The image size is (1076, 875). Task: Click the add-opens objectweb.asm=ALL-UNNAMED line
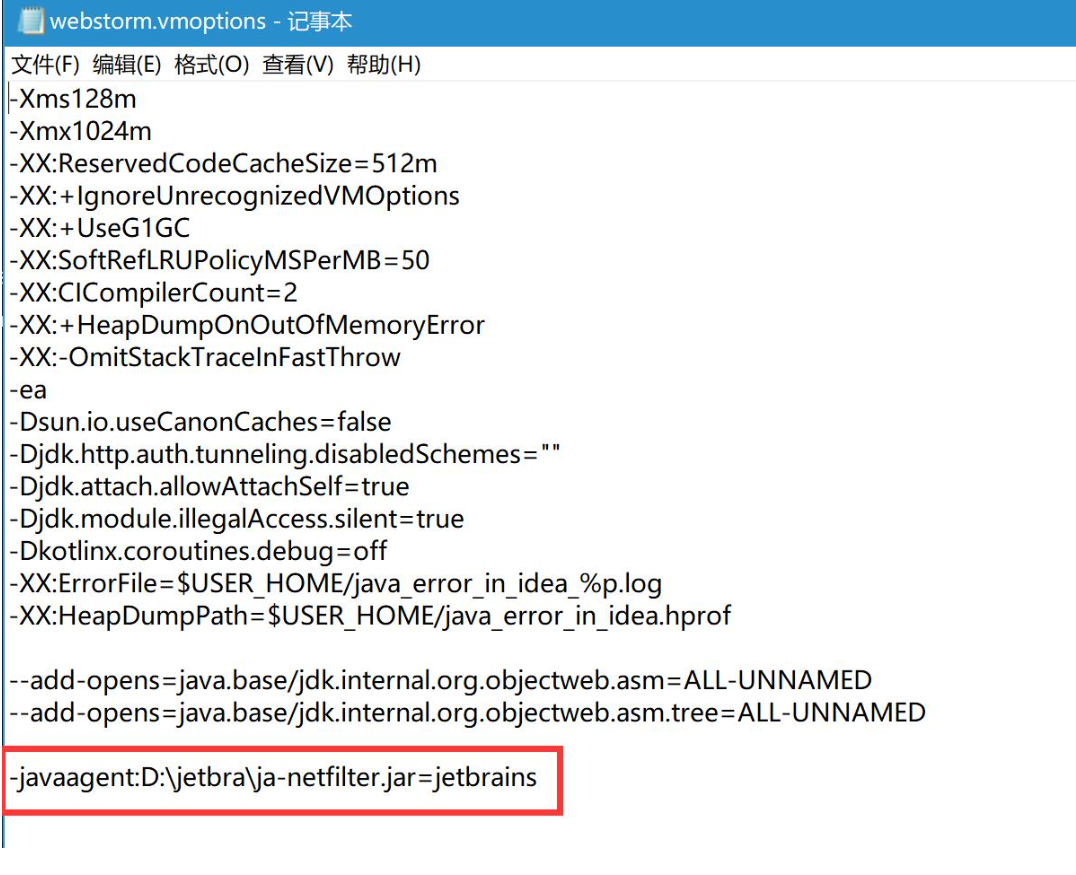coord(441,680)
